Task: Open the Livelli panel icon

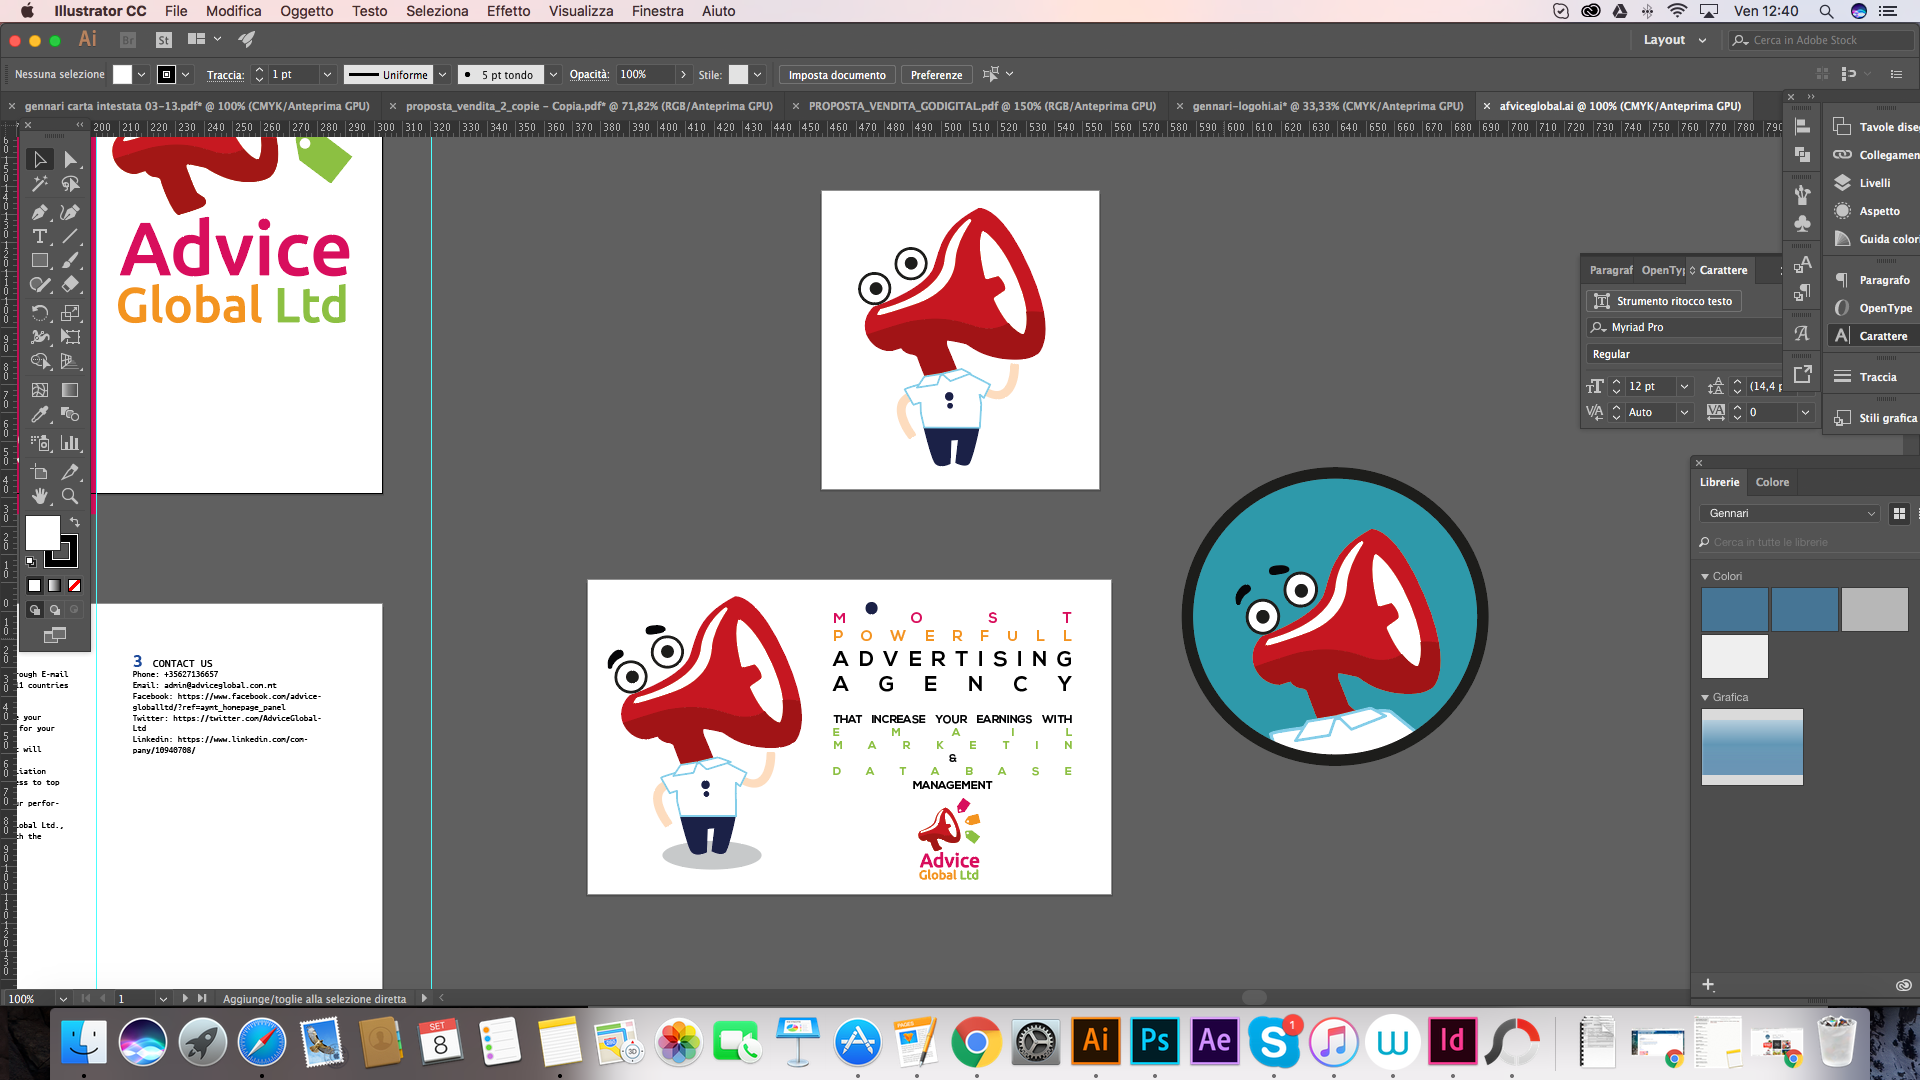Action: 1843,183
